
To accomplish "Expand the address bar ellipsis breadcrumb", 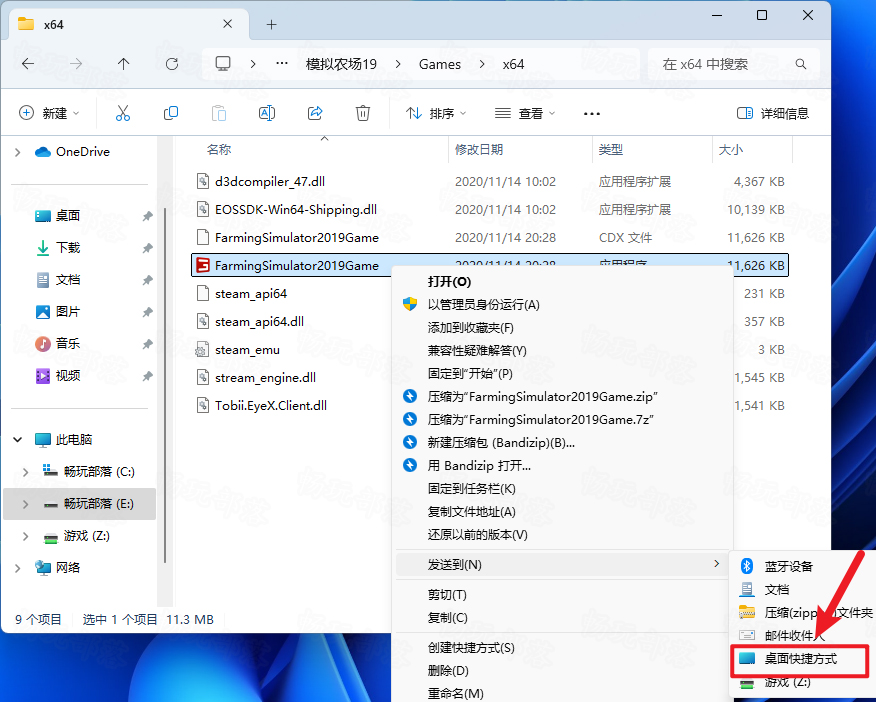I will tap(282, 64).
